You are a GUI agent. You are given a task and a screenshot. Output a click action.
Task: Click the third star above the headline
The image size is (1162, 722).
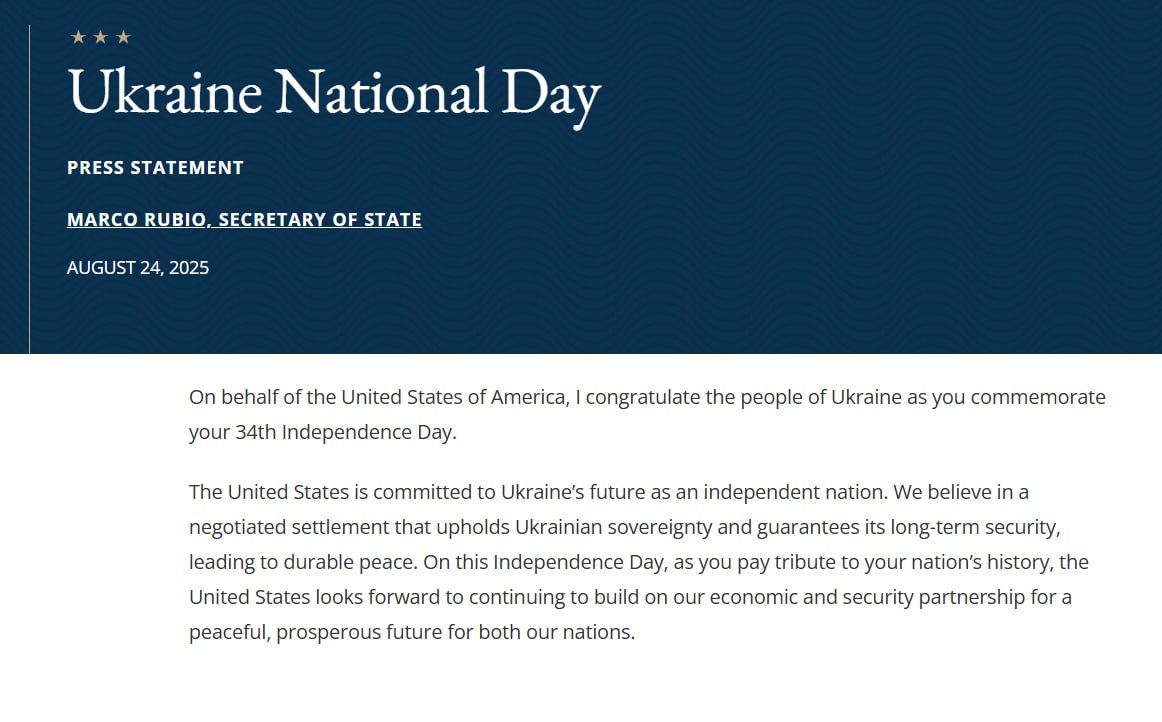tap(123, 38)
